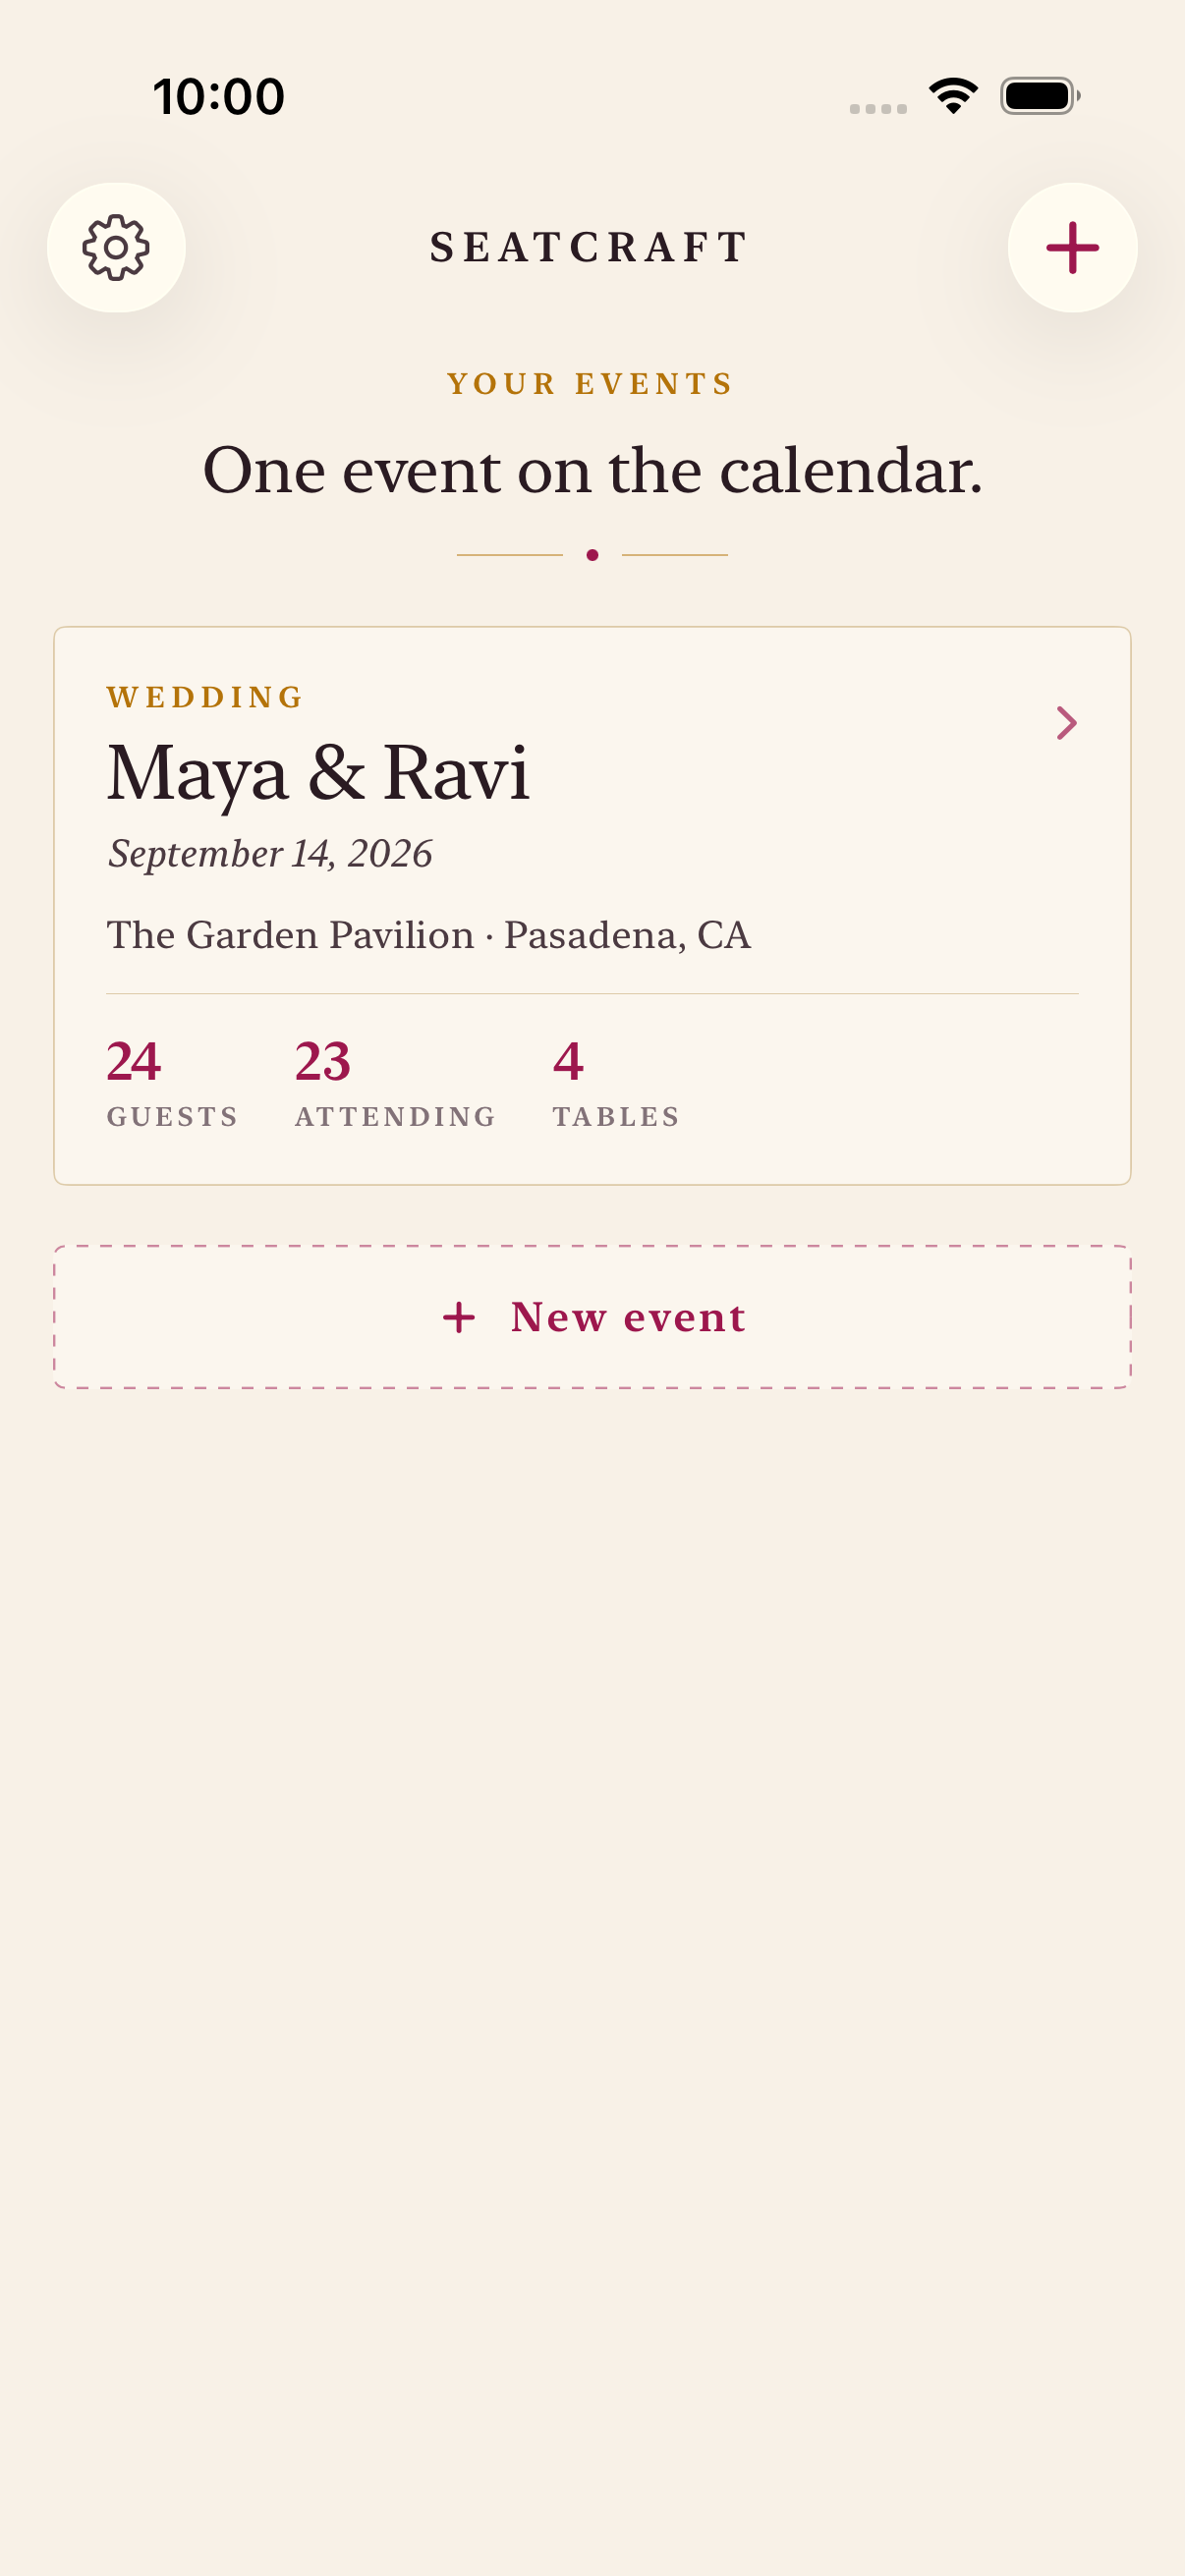The image size is (1185, 2576).
Task: Click the decorative dot divider under heading
Action: (592, 555)
